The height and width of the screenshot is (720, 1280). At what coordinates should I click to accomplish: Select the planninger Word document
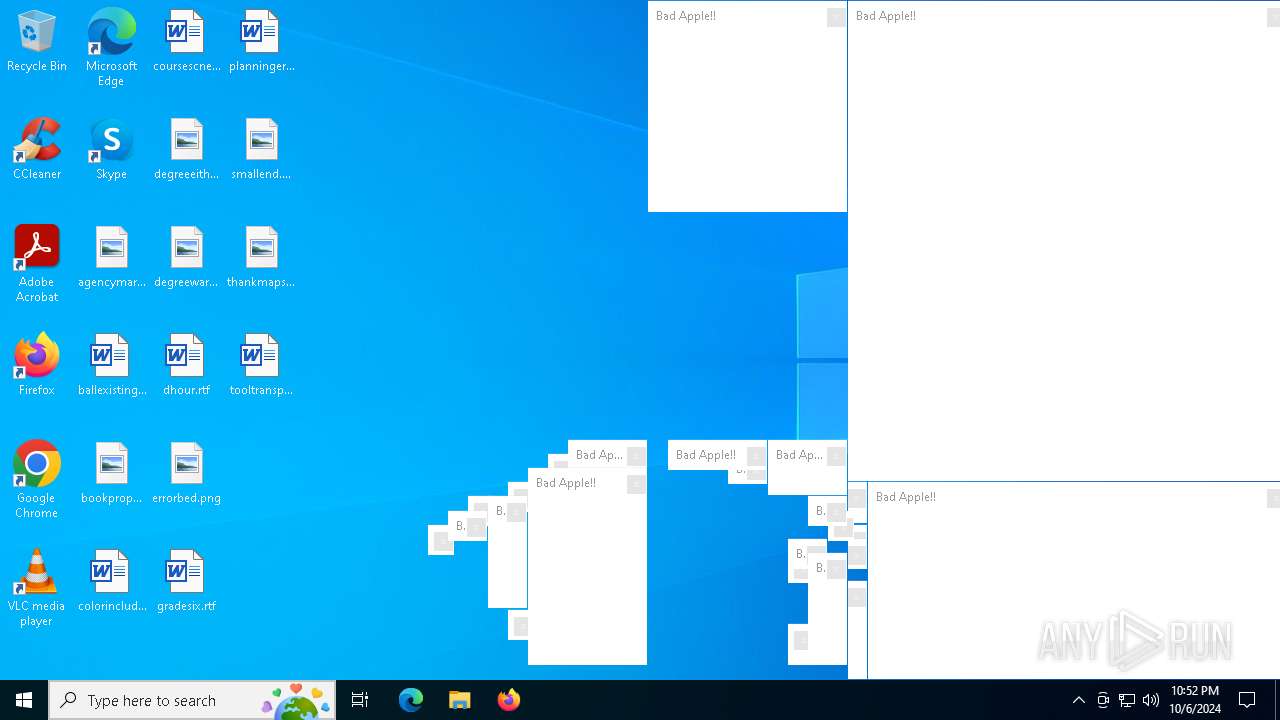point(261,42)
